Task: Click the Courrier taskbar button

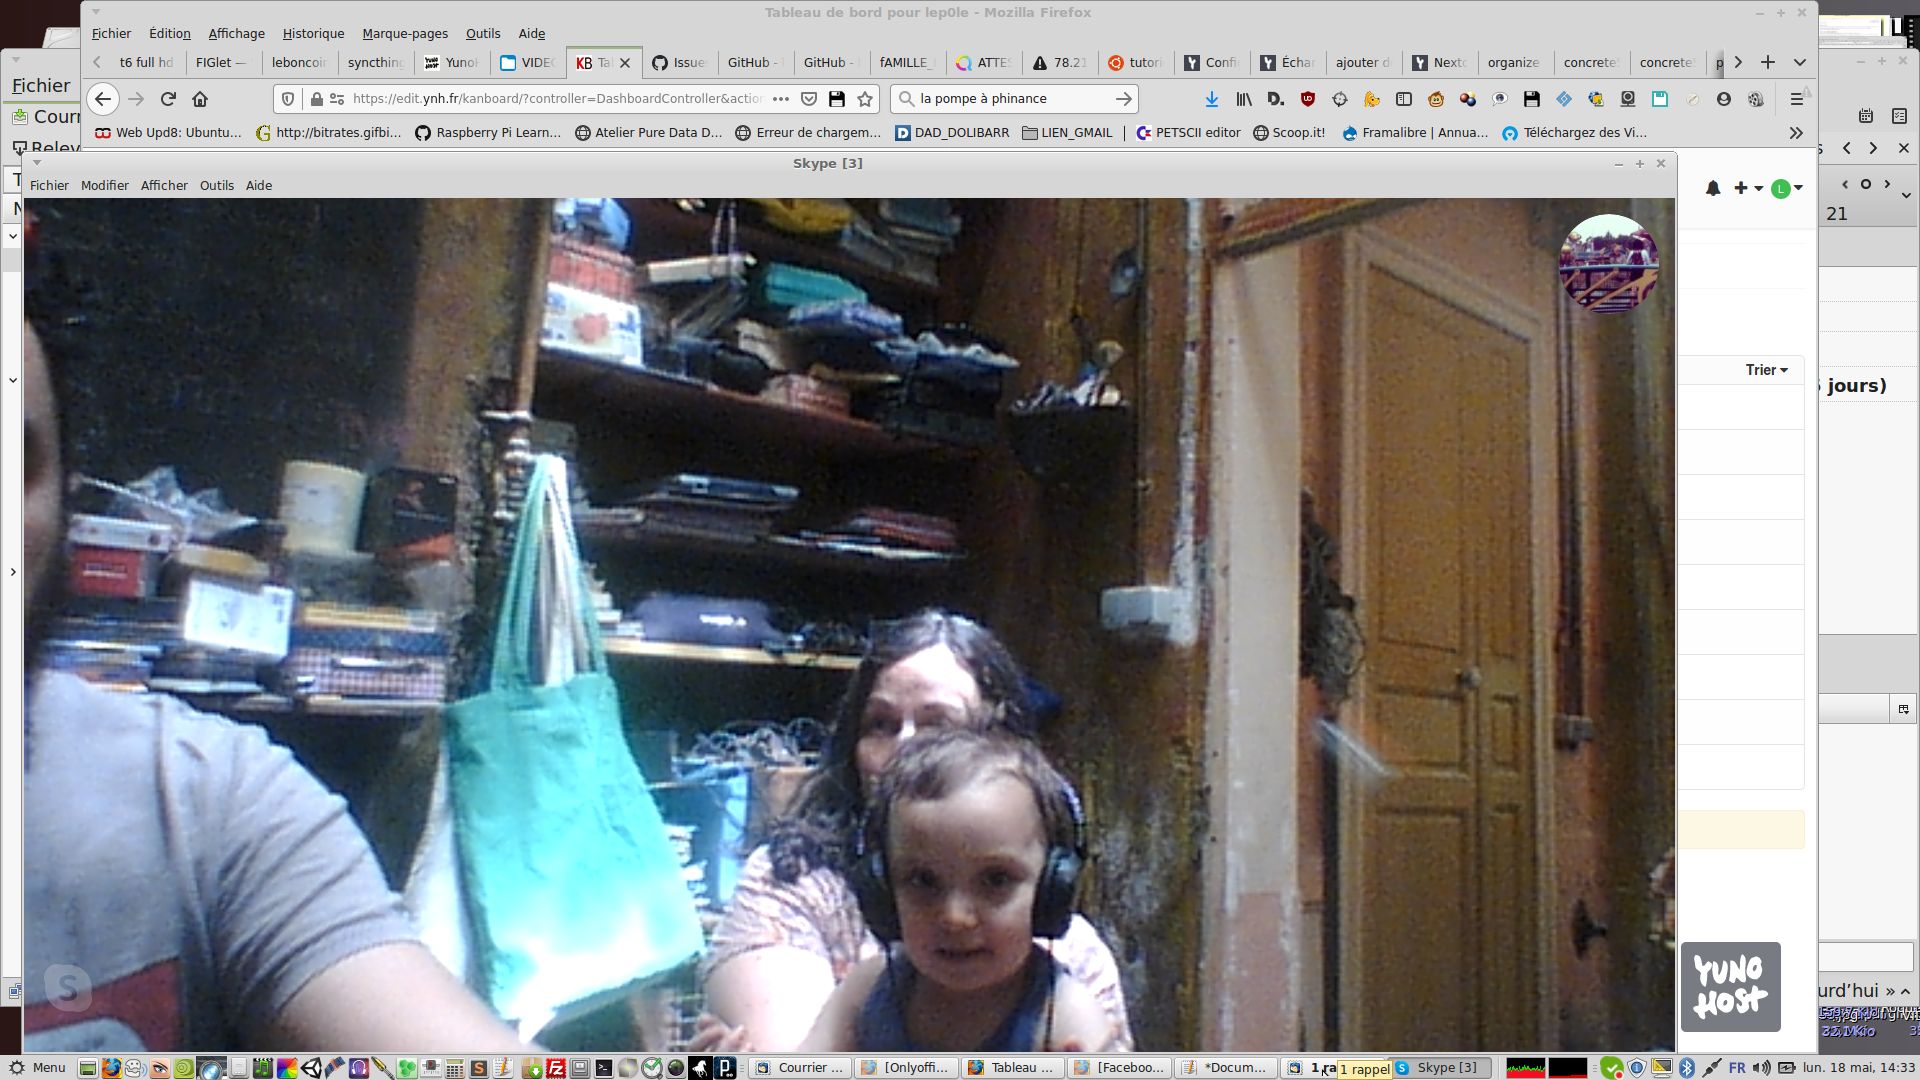Action: (x=800, y=1068)
